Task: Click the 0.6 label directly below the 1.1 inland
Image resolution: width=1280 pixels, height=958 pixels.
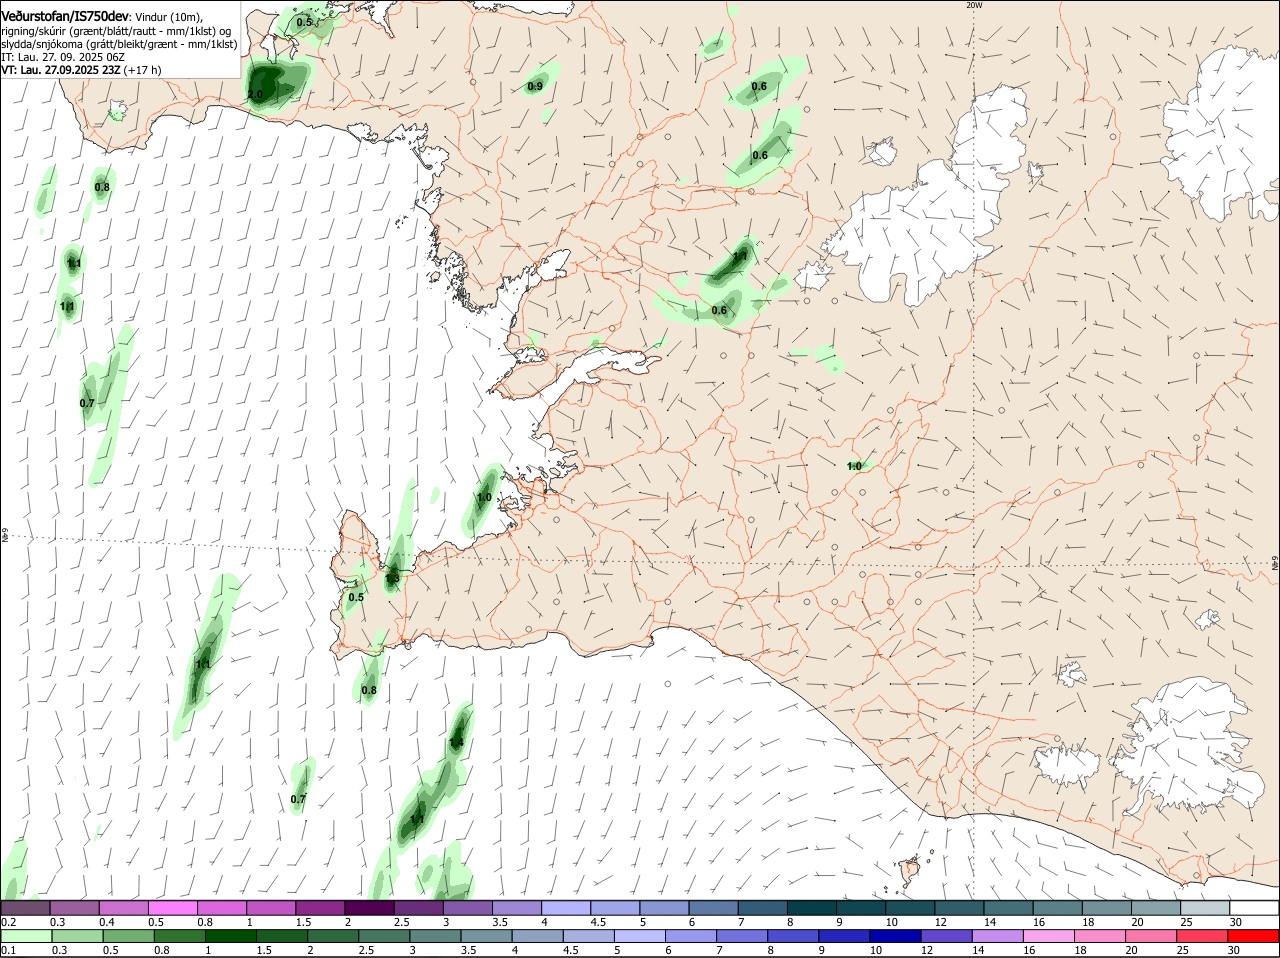Action: pos(719,310)
